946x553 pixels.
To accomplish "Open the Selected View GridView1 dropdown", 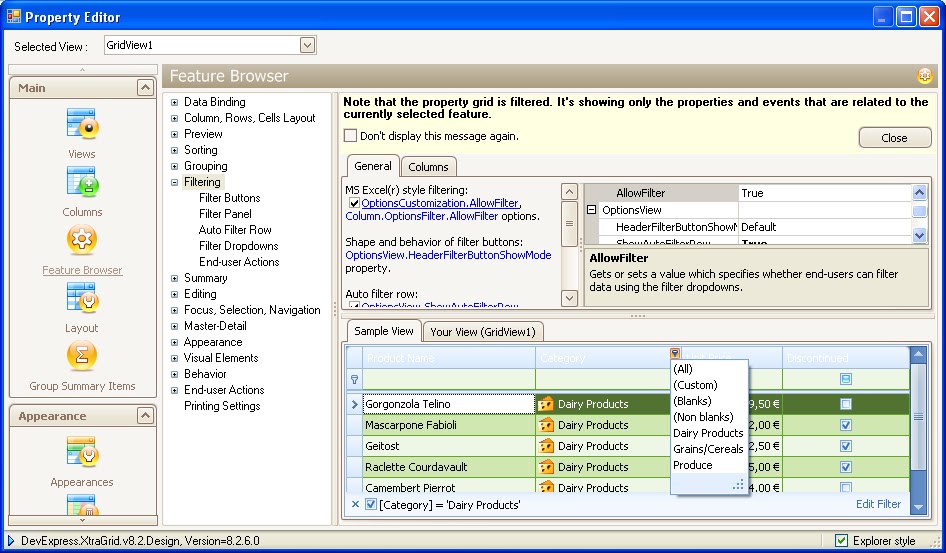I will [307, 45].
